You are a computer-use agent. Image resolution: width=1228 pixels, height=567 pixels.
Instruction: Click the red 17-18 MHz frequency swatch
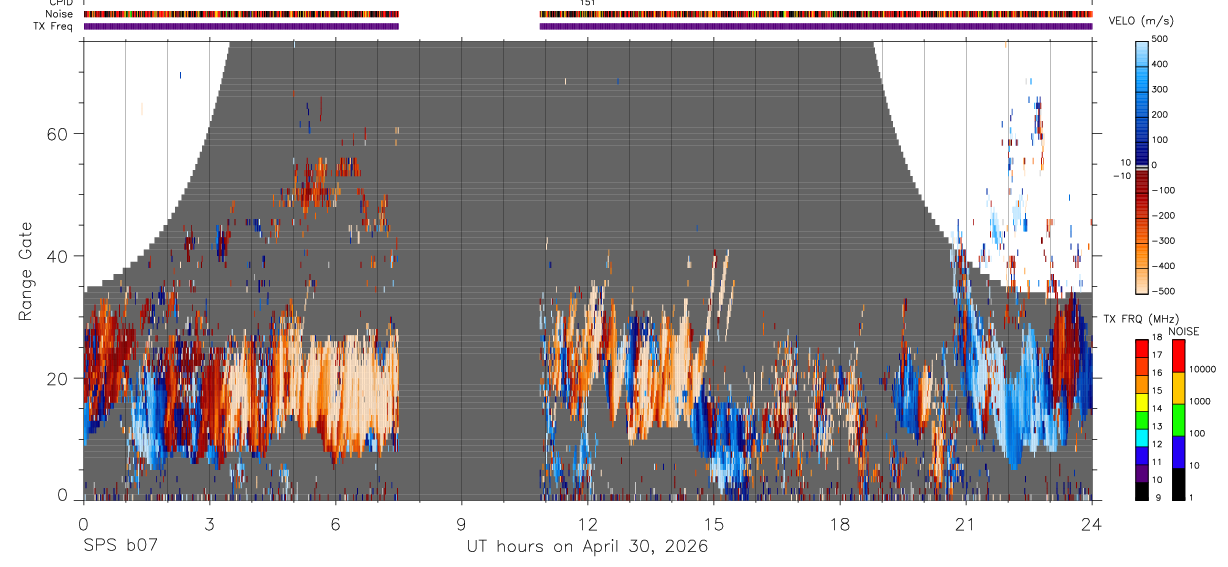pyautogui.click(x=1143, y=348)
